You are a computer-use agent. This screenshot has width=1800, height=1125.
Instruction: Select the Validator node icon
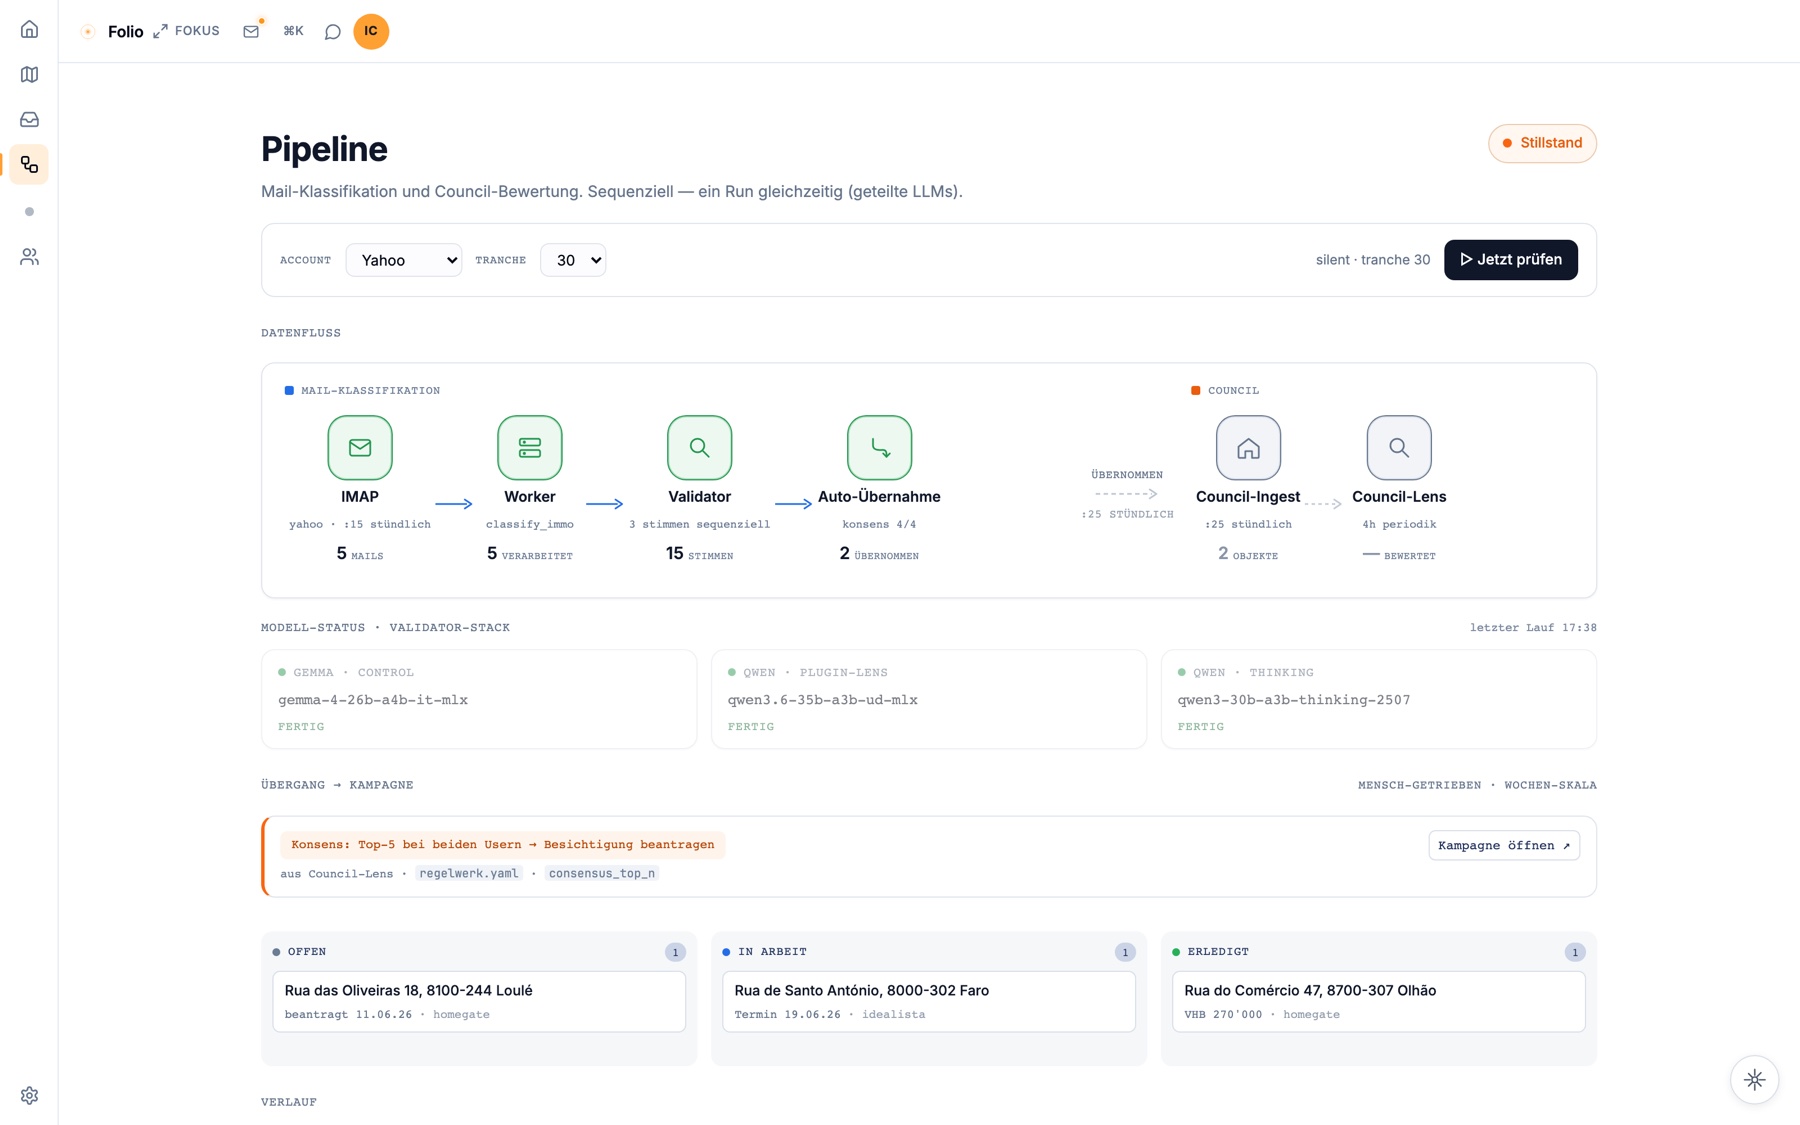700,447
